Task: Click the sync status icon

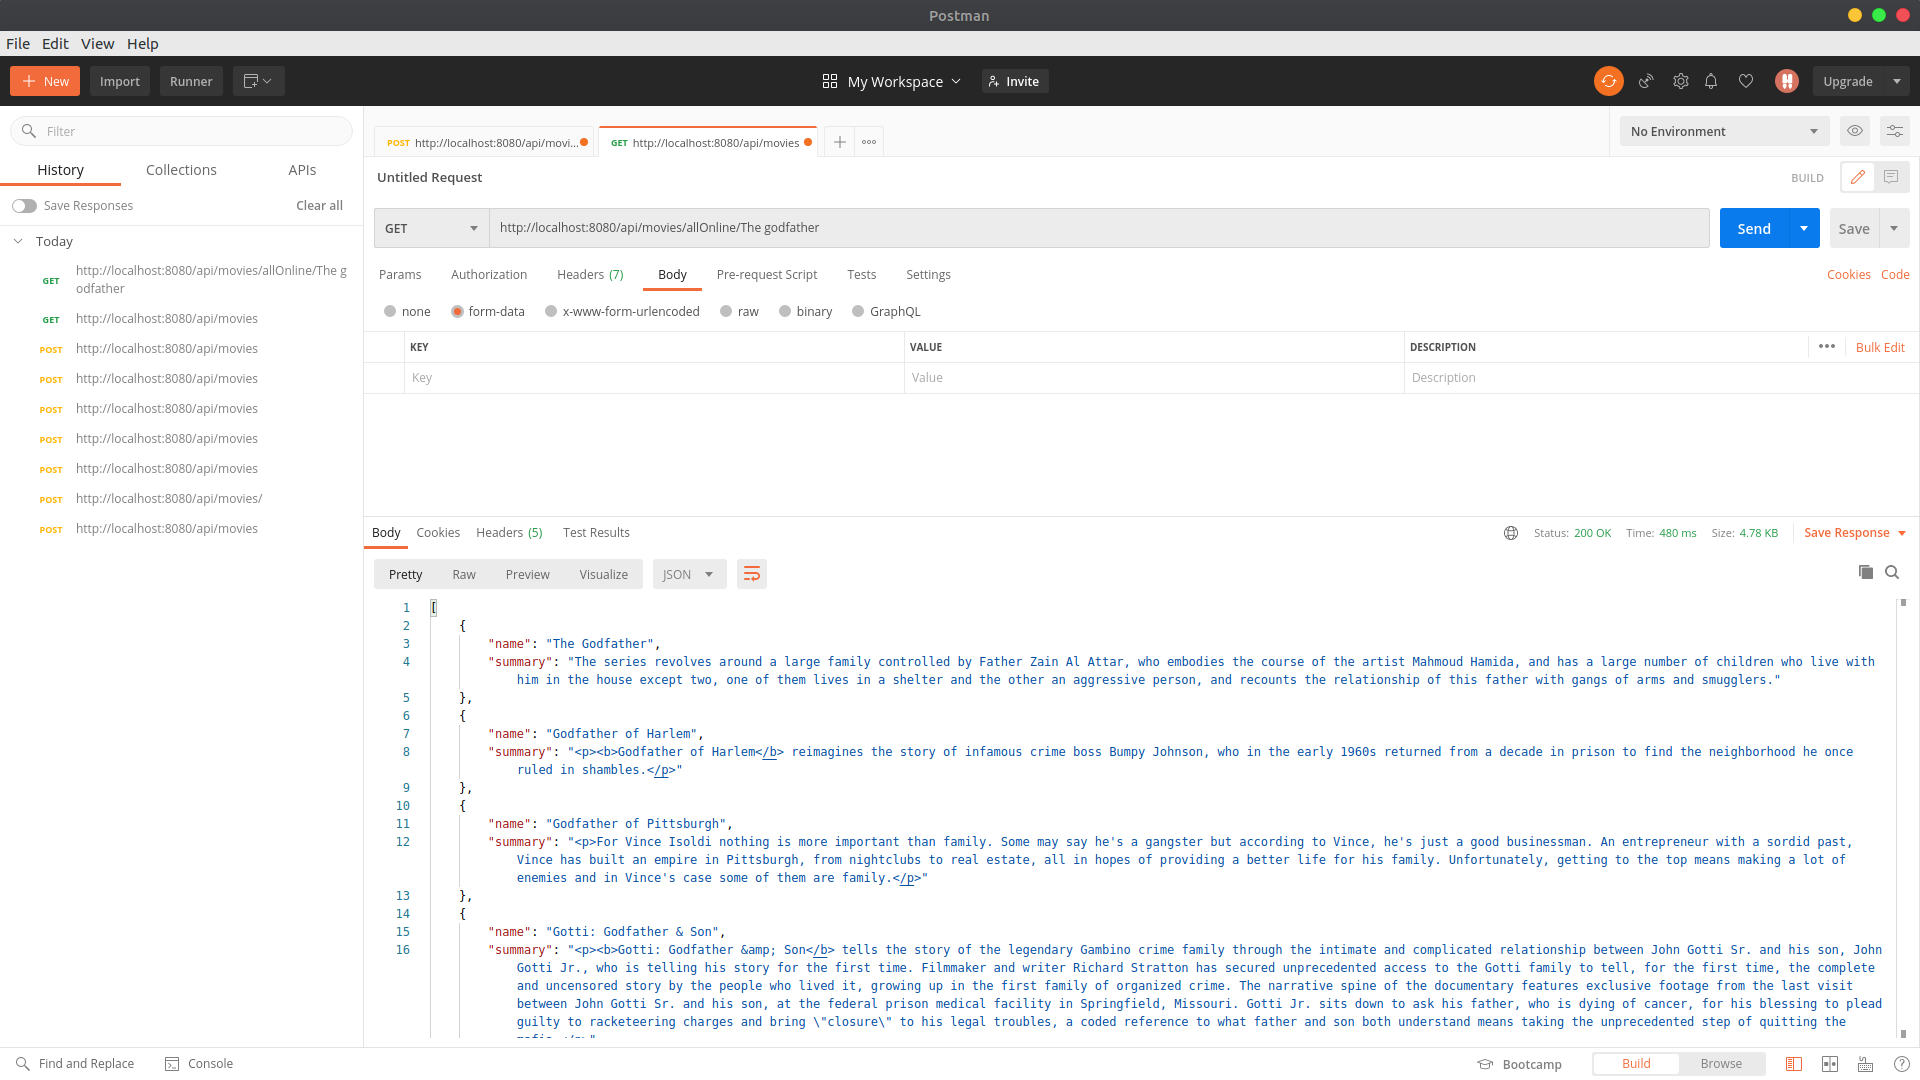Action: pyautogui.click(x=1608, y=81)
